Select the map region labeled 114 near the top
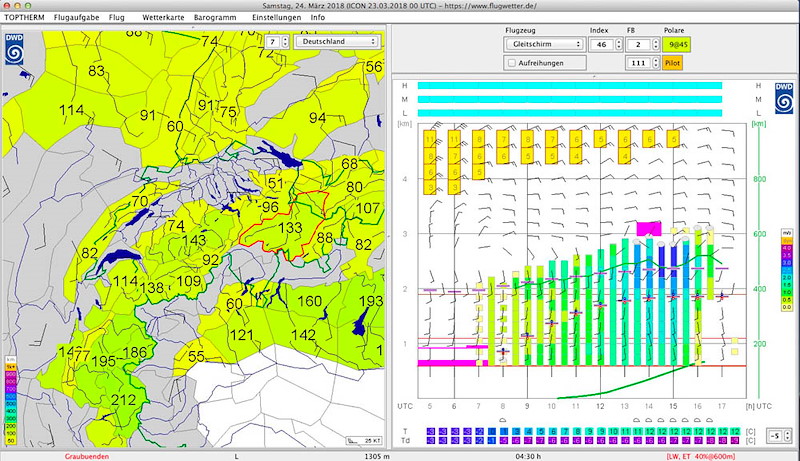This screenshot has width=800, height=461. [71, 110]
